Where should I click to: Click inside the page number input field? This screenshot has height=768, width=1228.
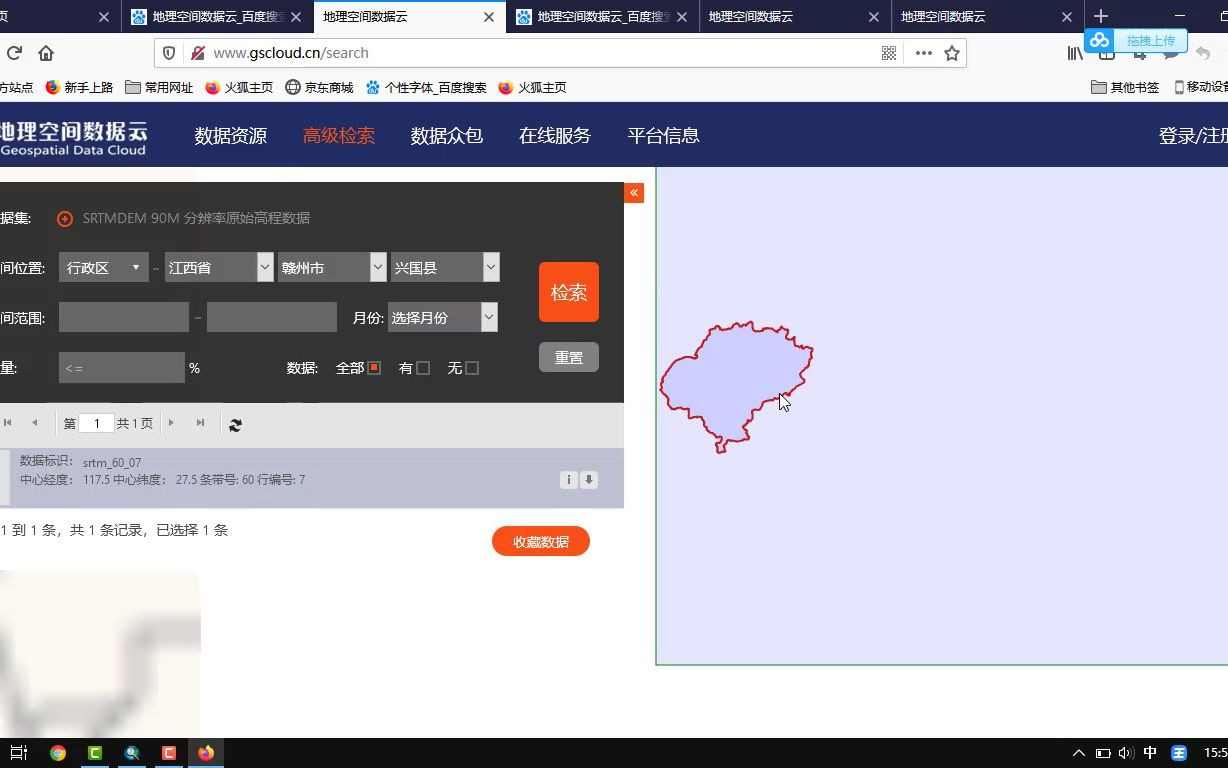tap(96, 423)
